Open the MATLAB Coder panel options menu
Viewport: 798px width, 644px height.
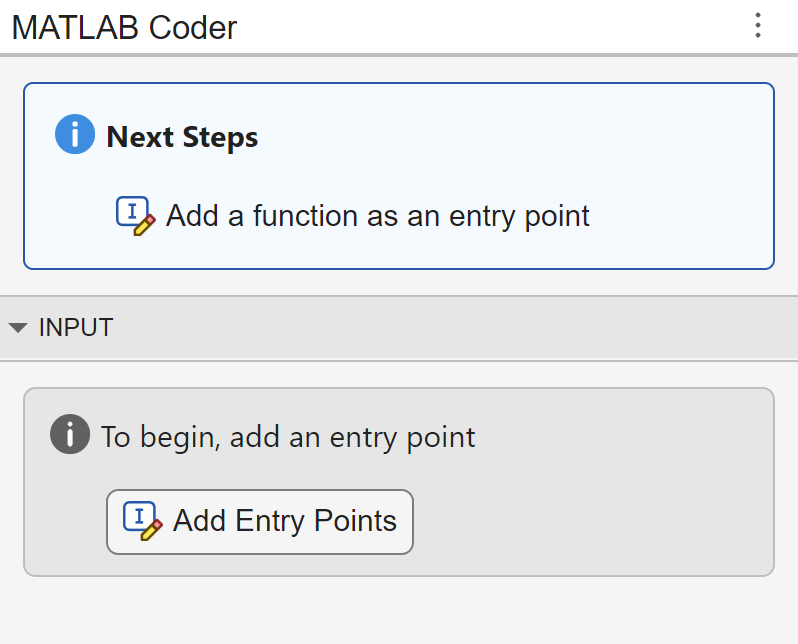[758, 26]
